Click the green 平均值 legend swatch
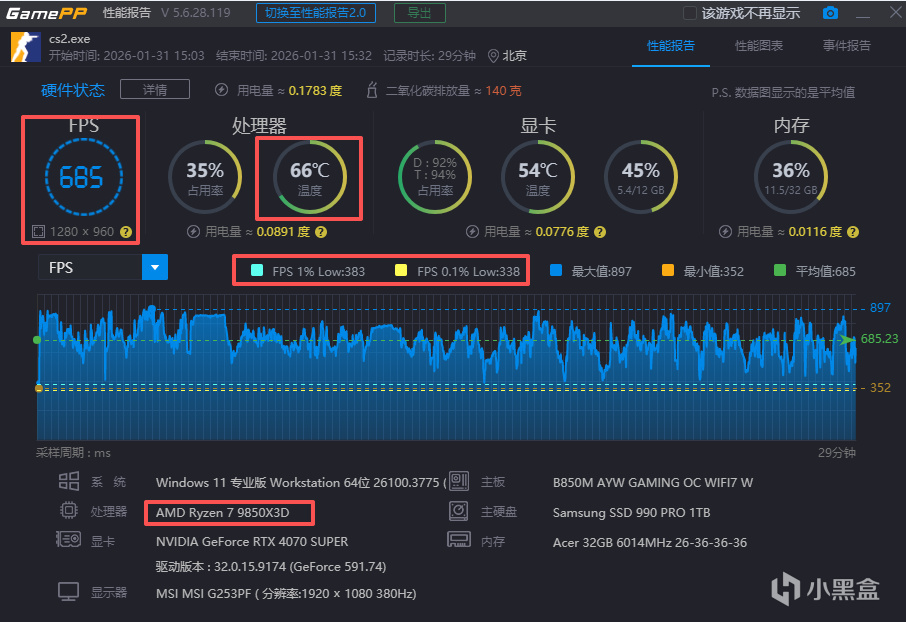This screenshot has height=622, width=906. (x=779, y=271)
